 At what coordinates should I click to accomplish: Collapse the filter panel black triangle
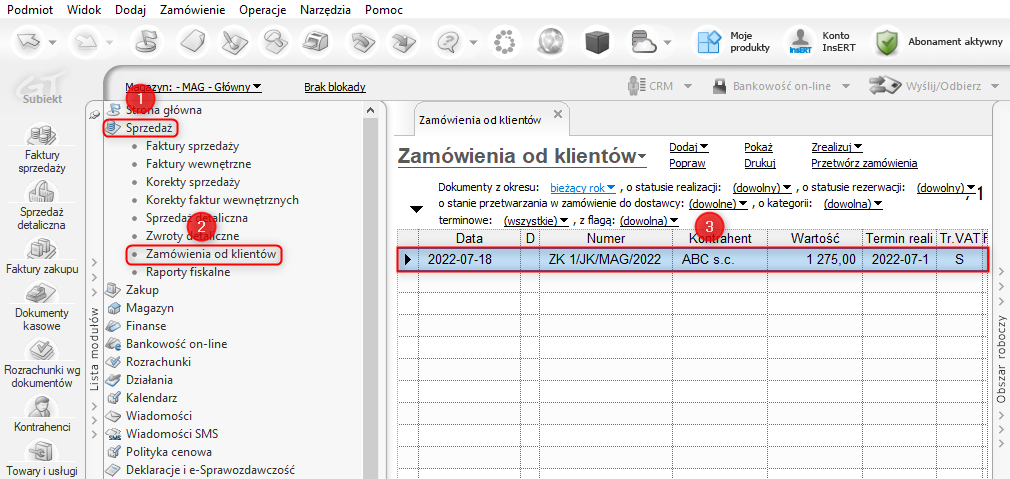pyautogui.click(x=417, y=209)
